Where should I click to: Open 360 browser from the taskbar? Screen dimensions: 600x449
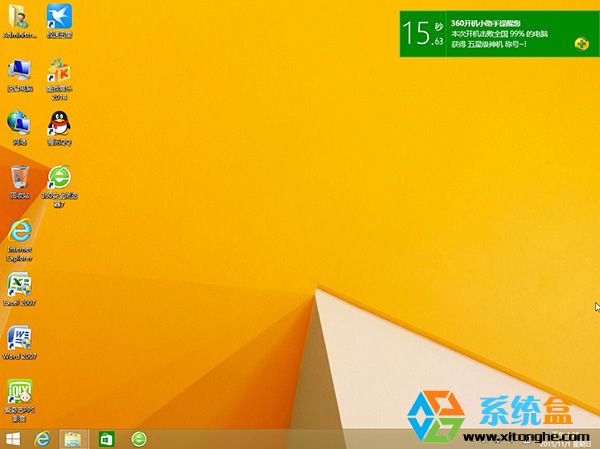pos(139,439)
